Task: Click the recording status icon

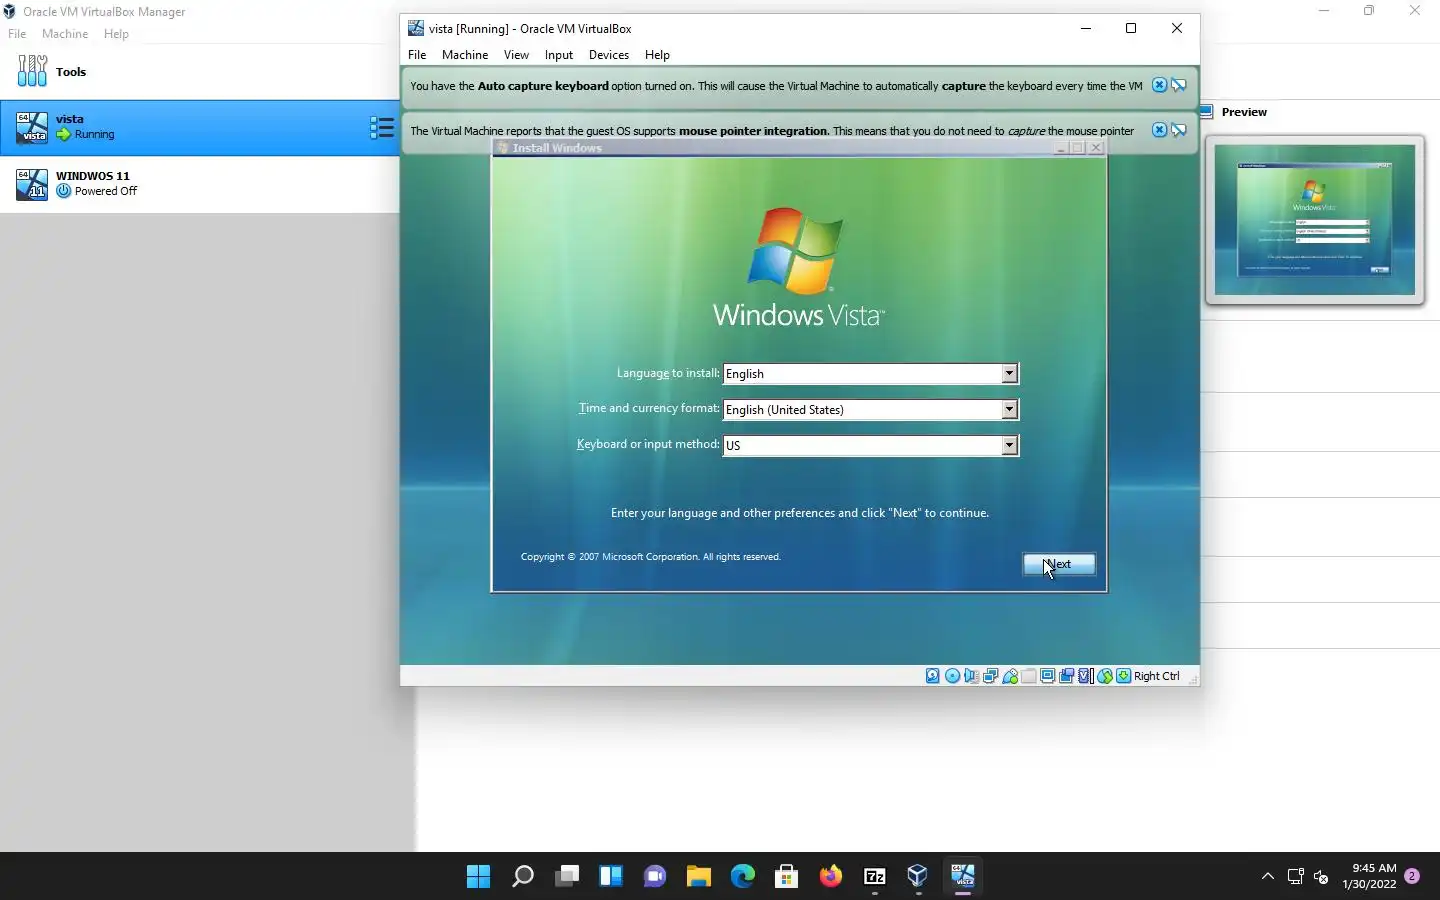Action: click(x=1066, y=676)
